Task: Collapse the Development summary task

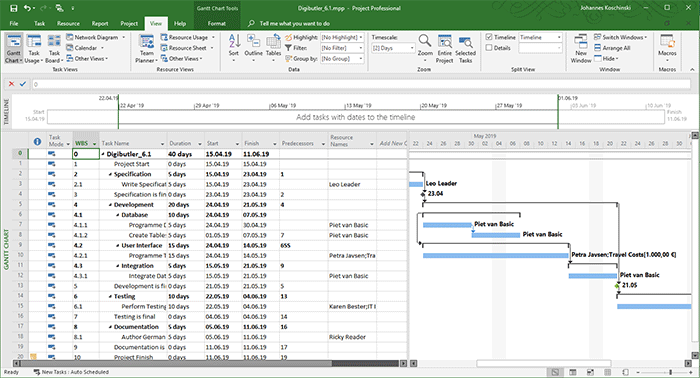Action: pyautogui.click(x=110, y=205)
